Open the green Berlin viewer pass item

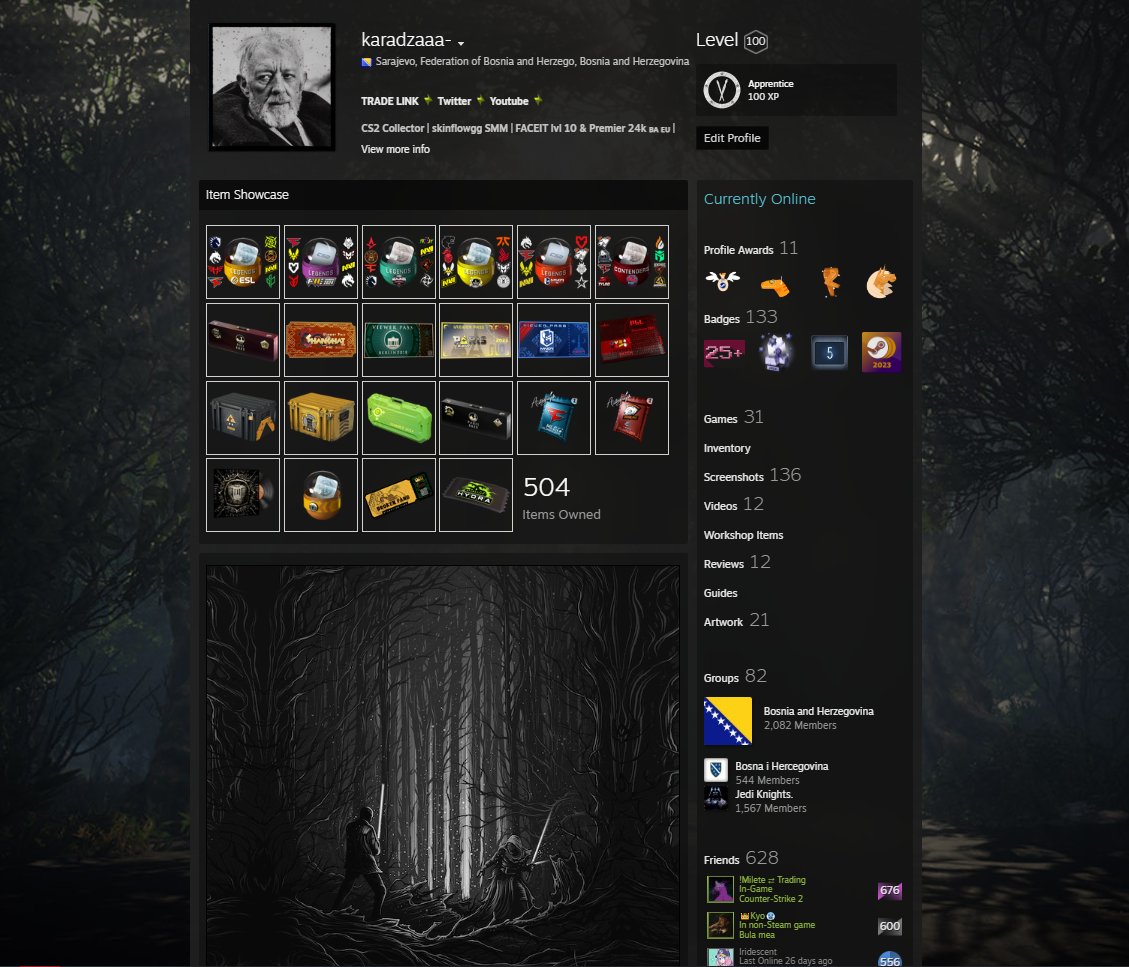398,340
